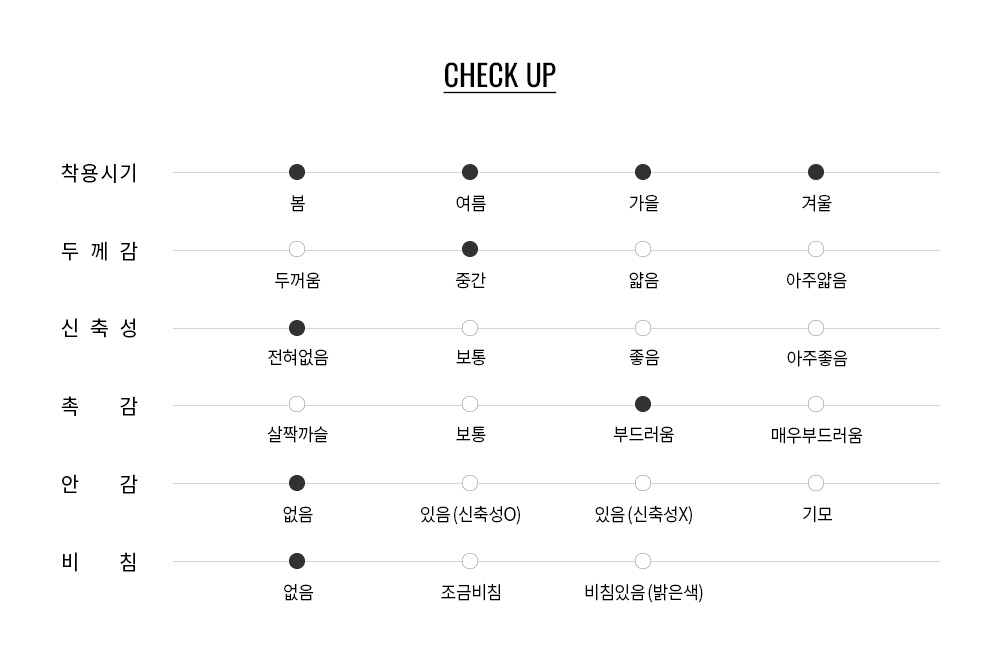Click the CHECK UP heading
1000x661 pixels.
tap(499, 76)
